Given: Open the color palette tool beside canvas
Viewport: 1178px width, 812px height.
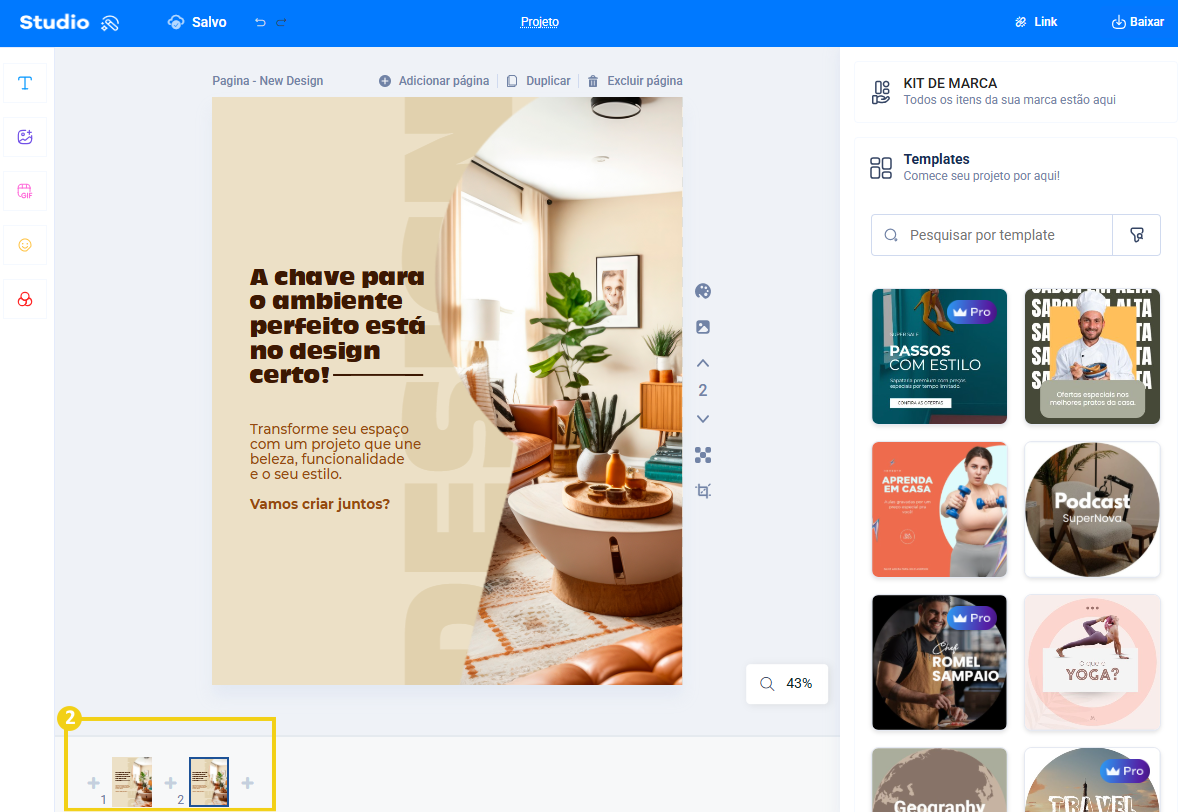Looking at the screenshot, I should (703, 291).
